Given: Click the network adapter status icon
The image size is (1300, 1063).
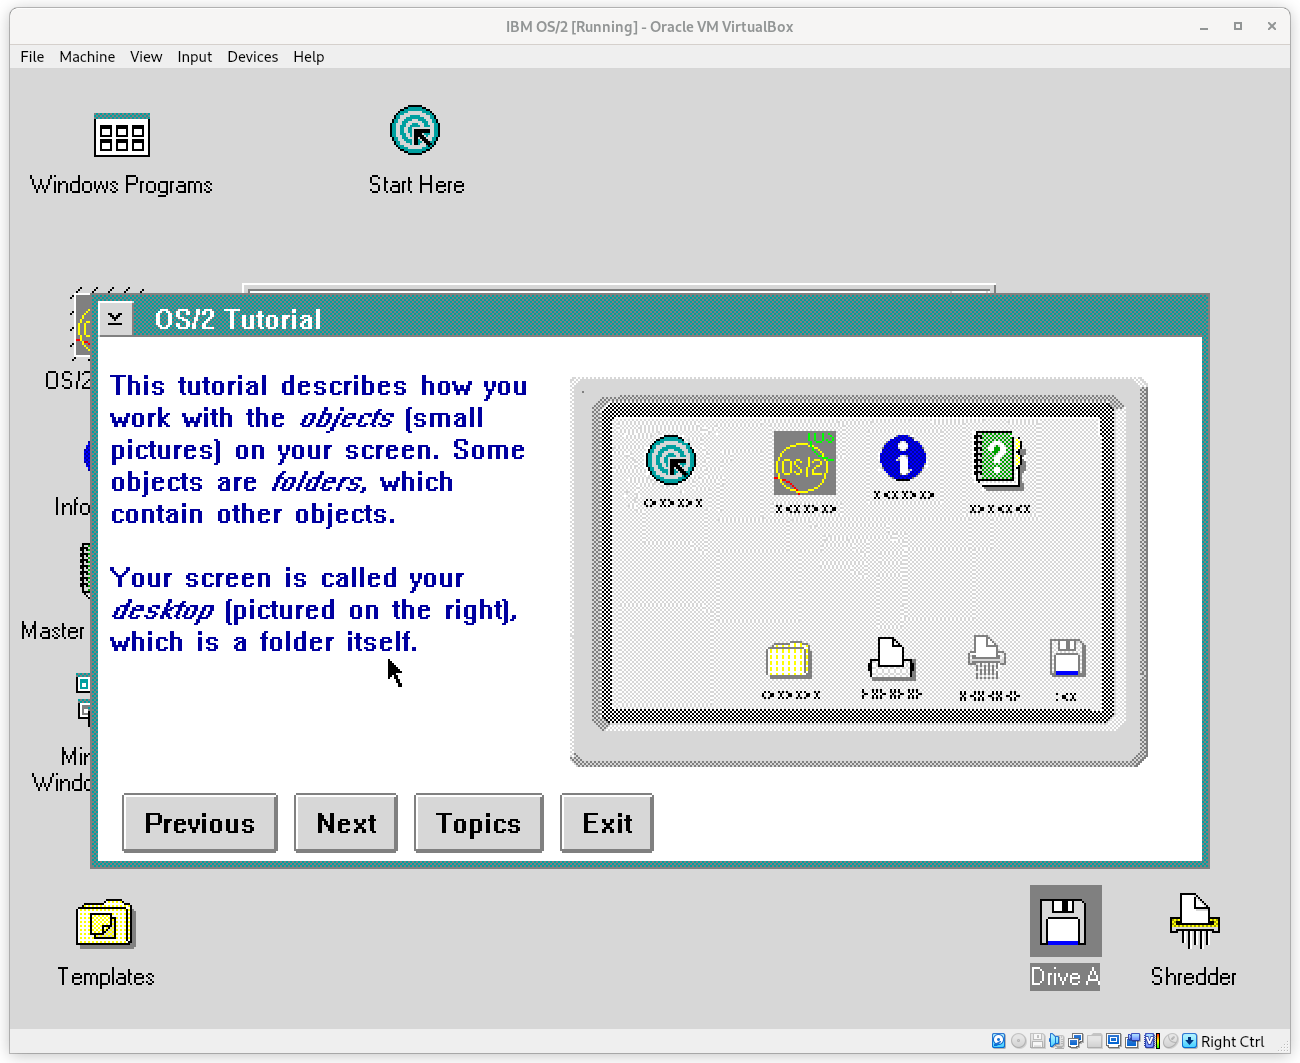Looking at the screenshot, I should (1076, 1041).
